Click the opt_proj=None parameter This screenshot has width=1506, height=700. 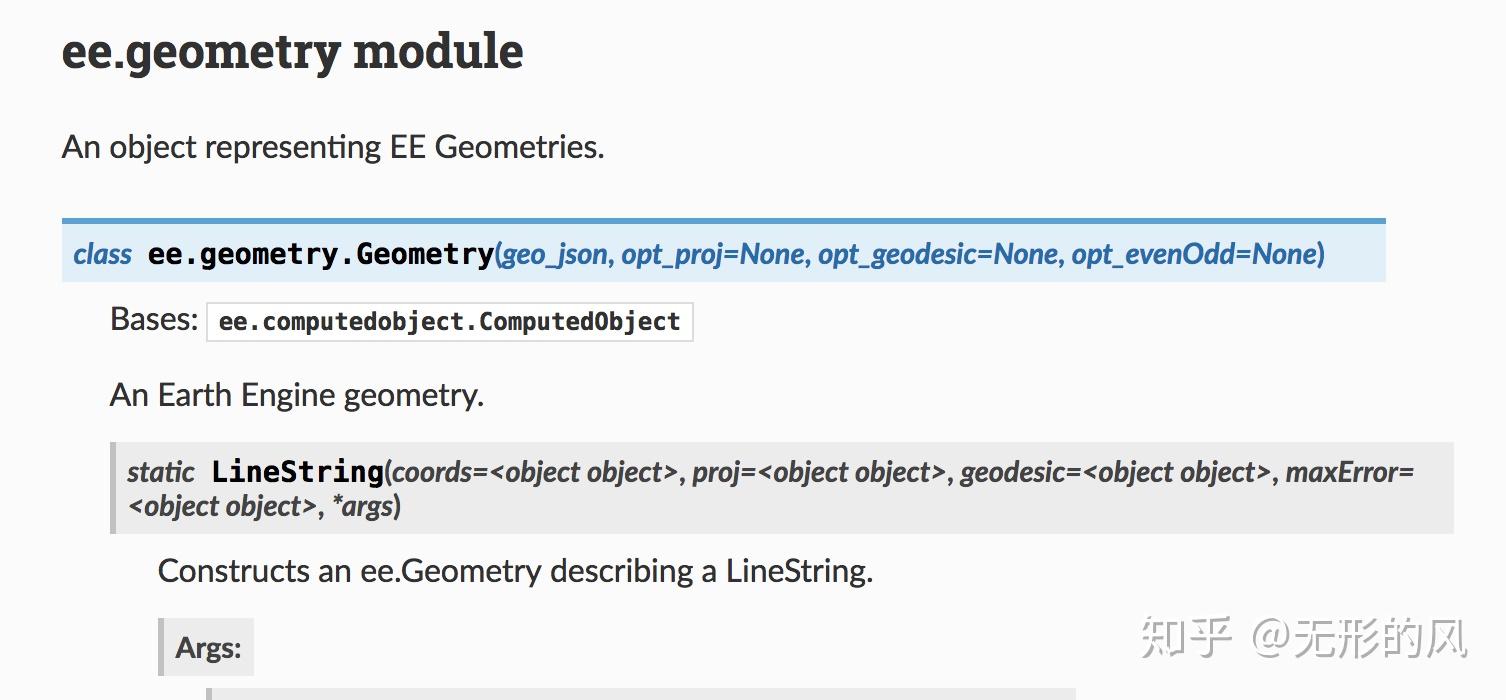713,255
